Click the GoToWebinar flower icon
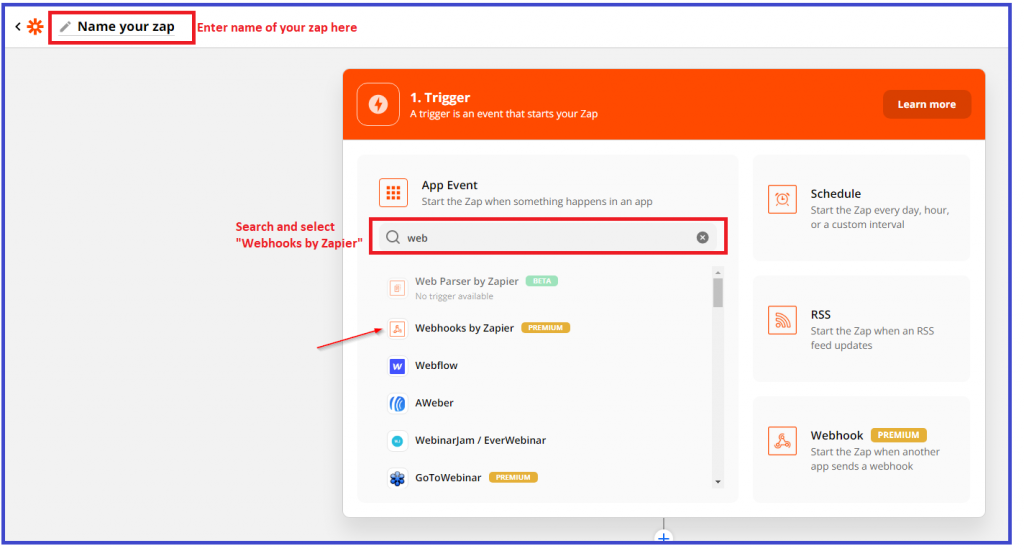This screenshot has width=1024, height=551. pos(397,479)
